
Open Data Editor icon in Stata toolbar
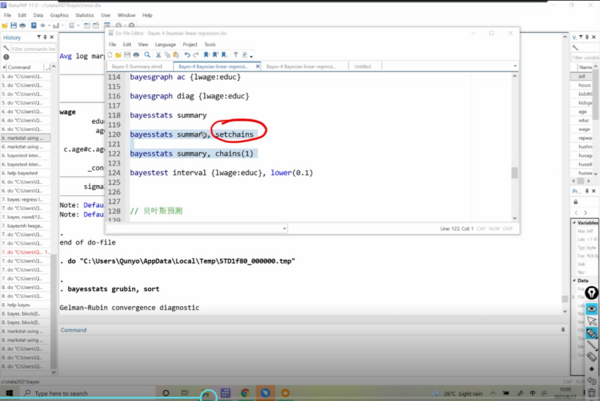[x=87, y=26]
